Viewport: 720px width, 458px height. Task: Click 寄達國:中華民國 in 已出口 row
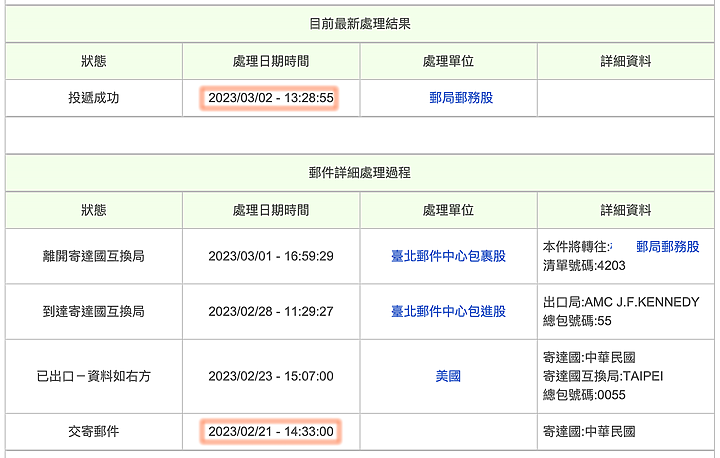pos(589,357)
